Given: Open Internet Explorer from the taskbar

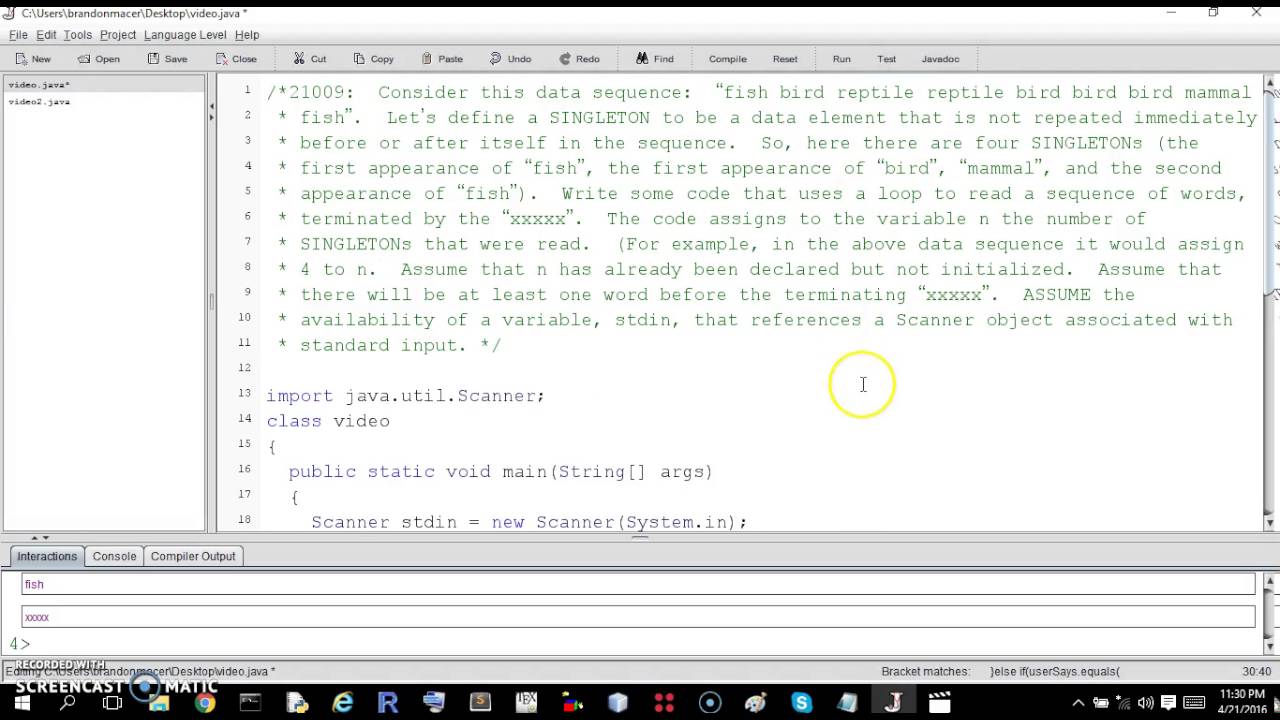Looking at the screenshot, I should (342, 703).
